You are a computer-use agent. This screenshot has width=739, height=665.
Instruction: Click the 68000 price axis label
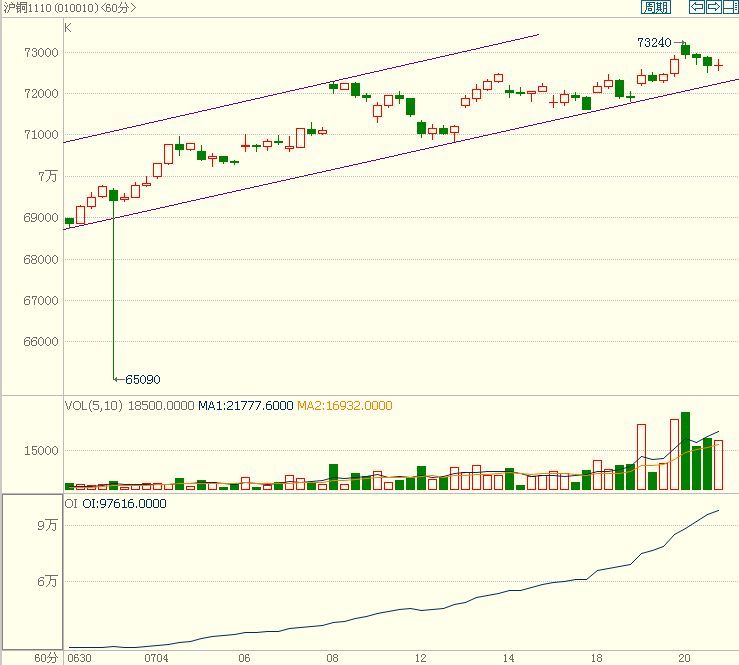pyautogui.click(x=41, y=260)
